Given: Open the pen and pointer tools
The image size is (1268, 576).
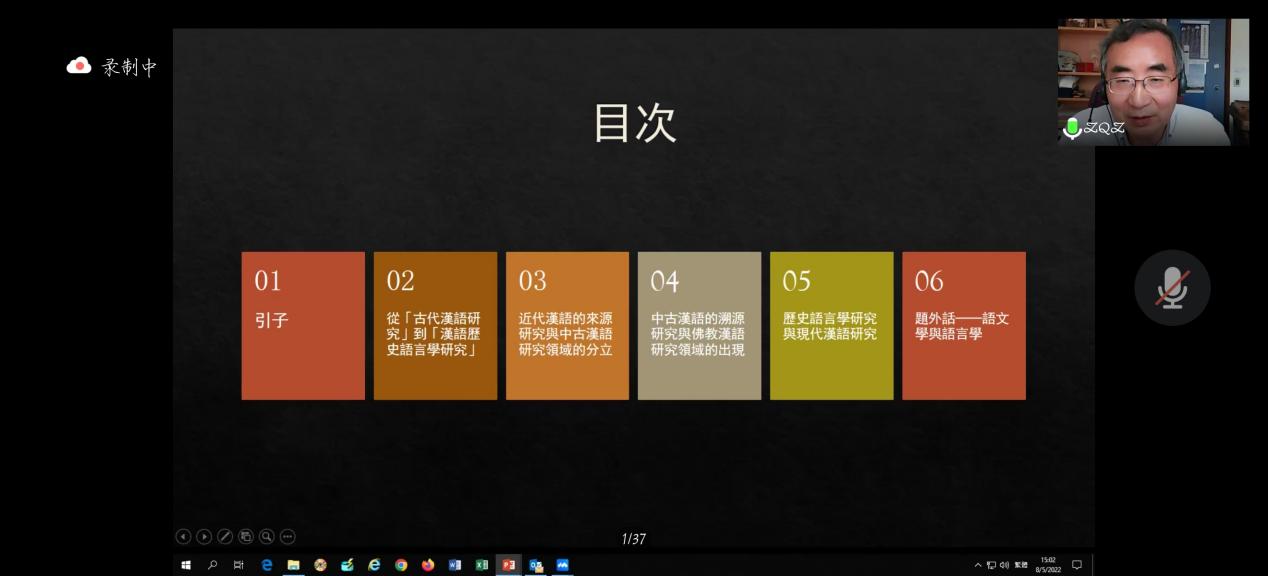Looking at the screenshot, I should [225, 537].
